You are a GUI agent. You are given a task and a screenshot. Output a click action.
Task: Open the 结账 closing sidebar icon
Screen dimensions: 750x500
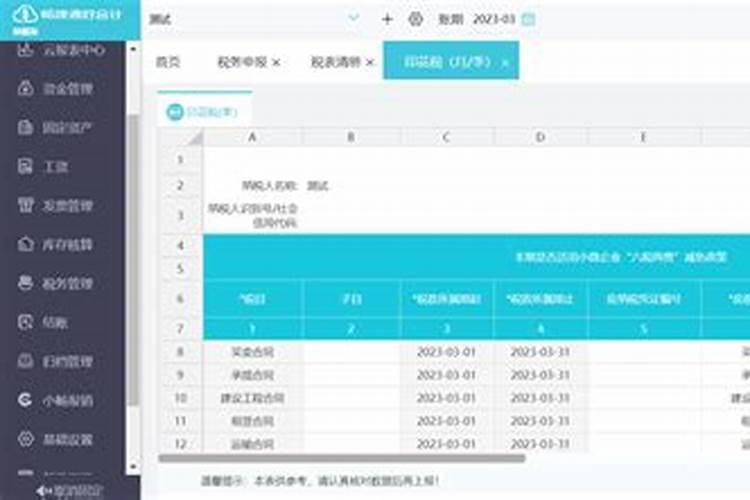point(25,322)
